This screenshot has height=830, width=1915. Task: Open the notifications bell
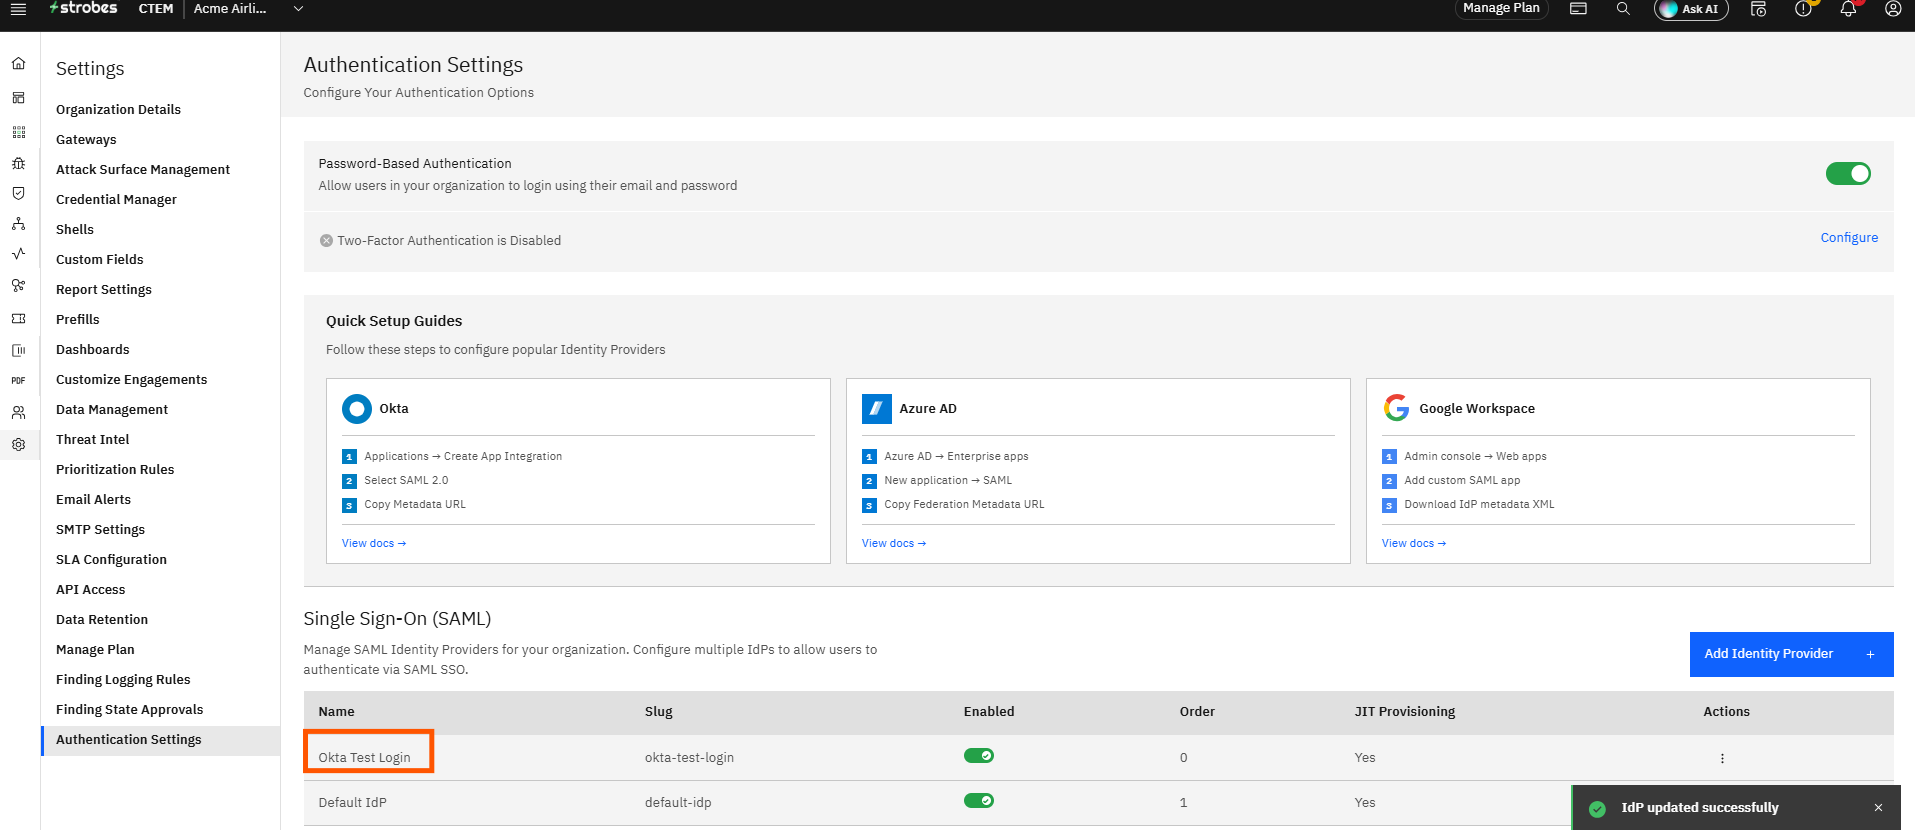coord(1848,9)
